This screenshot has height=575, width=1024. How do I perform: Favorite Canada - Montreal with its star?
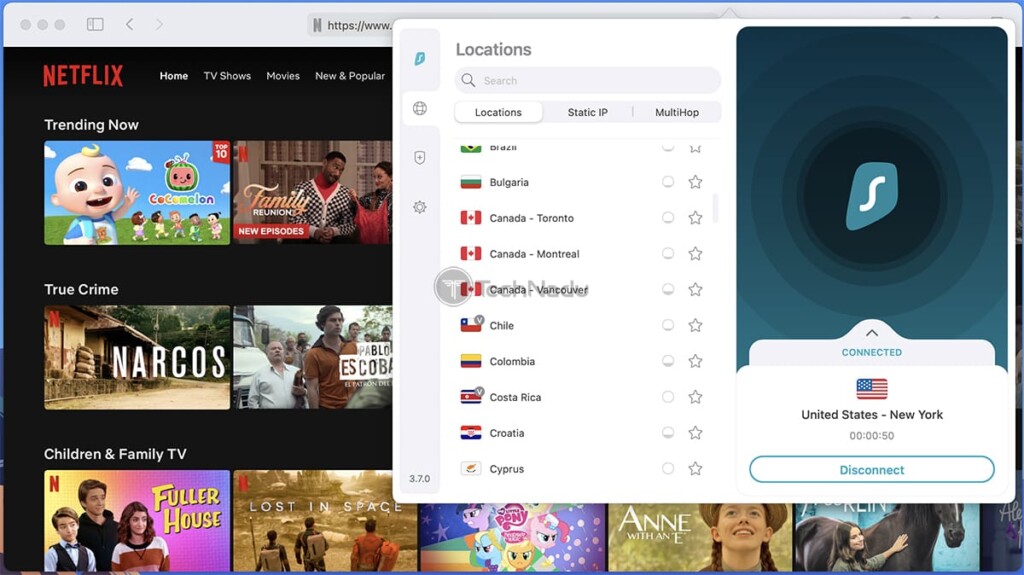(696, 254)
